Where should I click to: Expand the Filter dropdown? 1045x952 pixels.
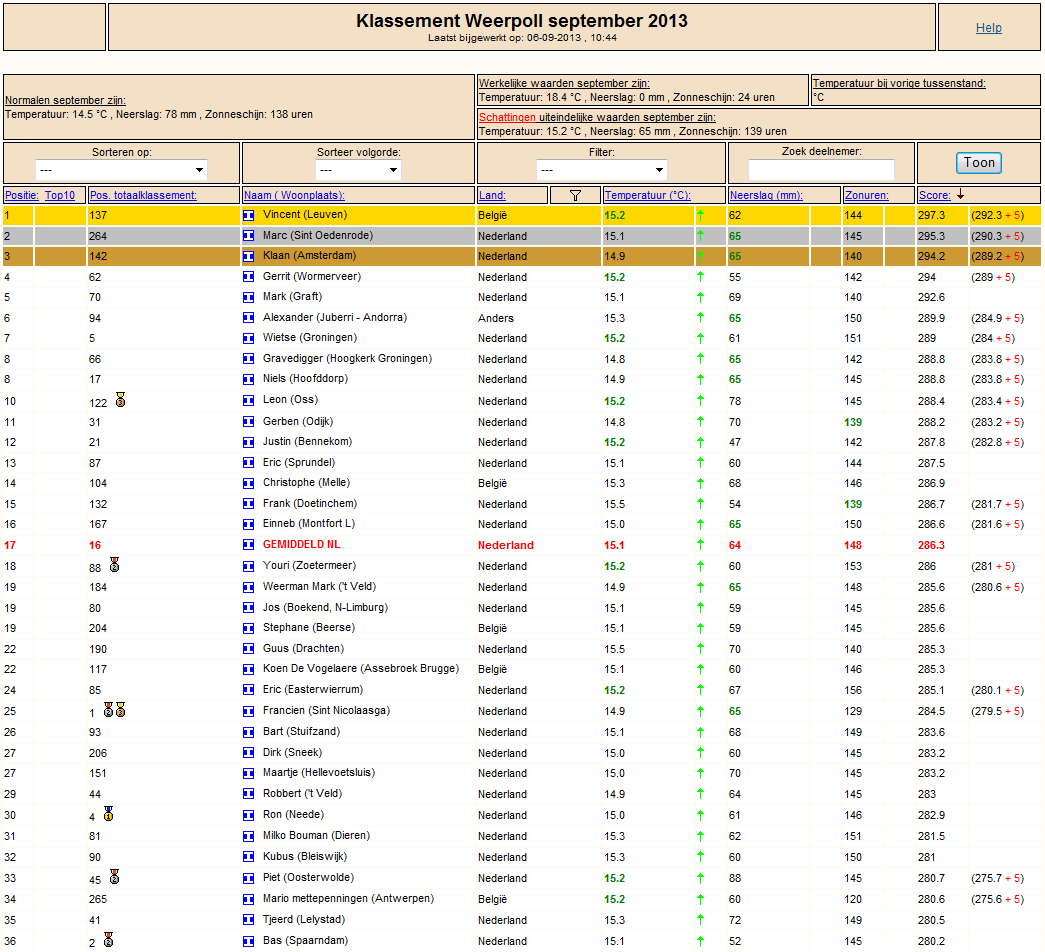[601, 170]
